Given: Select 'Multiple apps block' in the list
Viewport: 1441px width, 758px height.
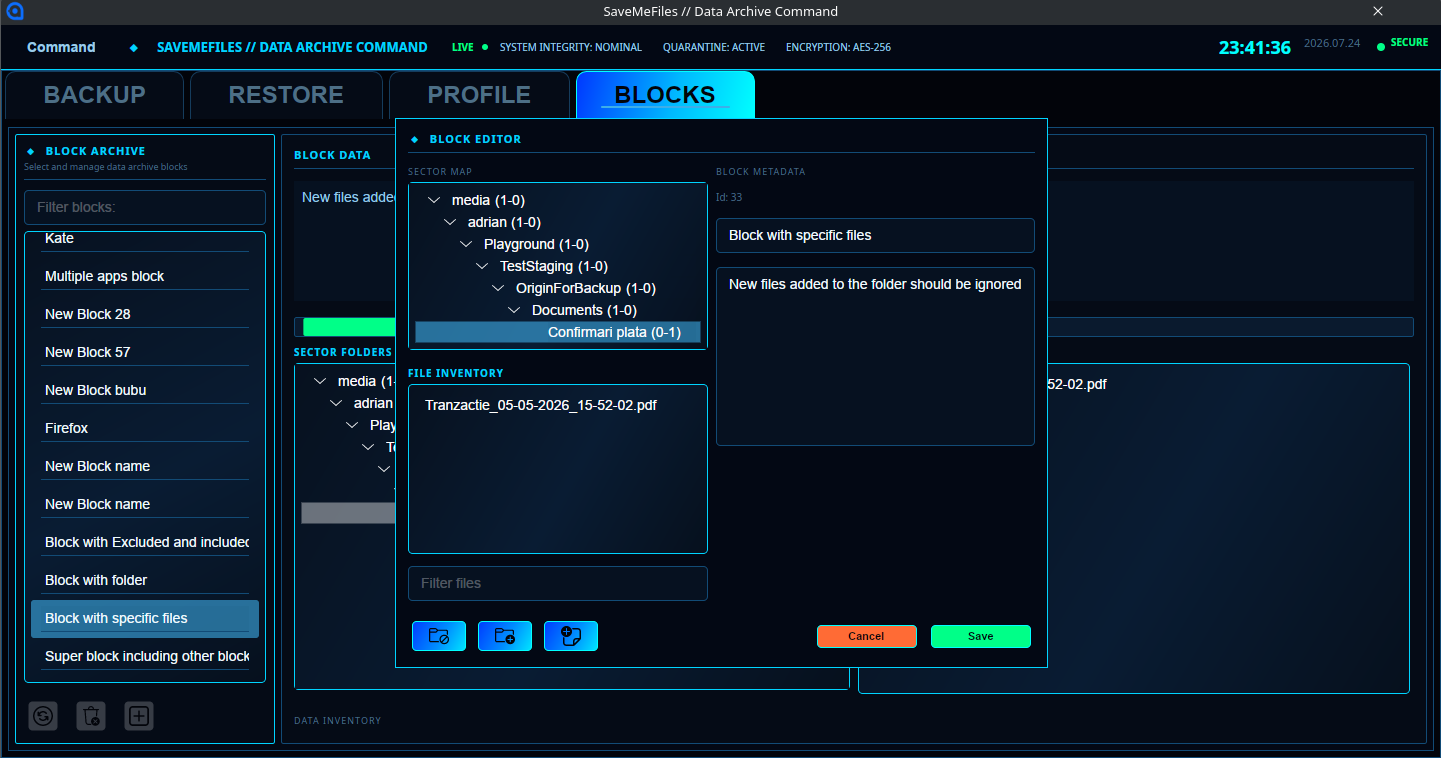Looking at the screenshot, I should point(145,276).
